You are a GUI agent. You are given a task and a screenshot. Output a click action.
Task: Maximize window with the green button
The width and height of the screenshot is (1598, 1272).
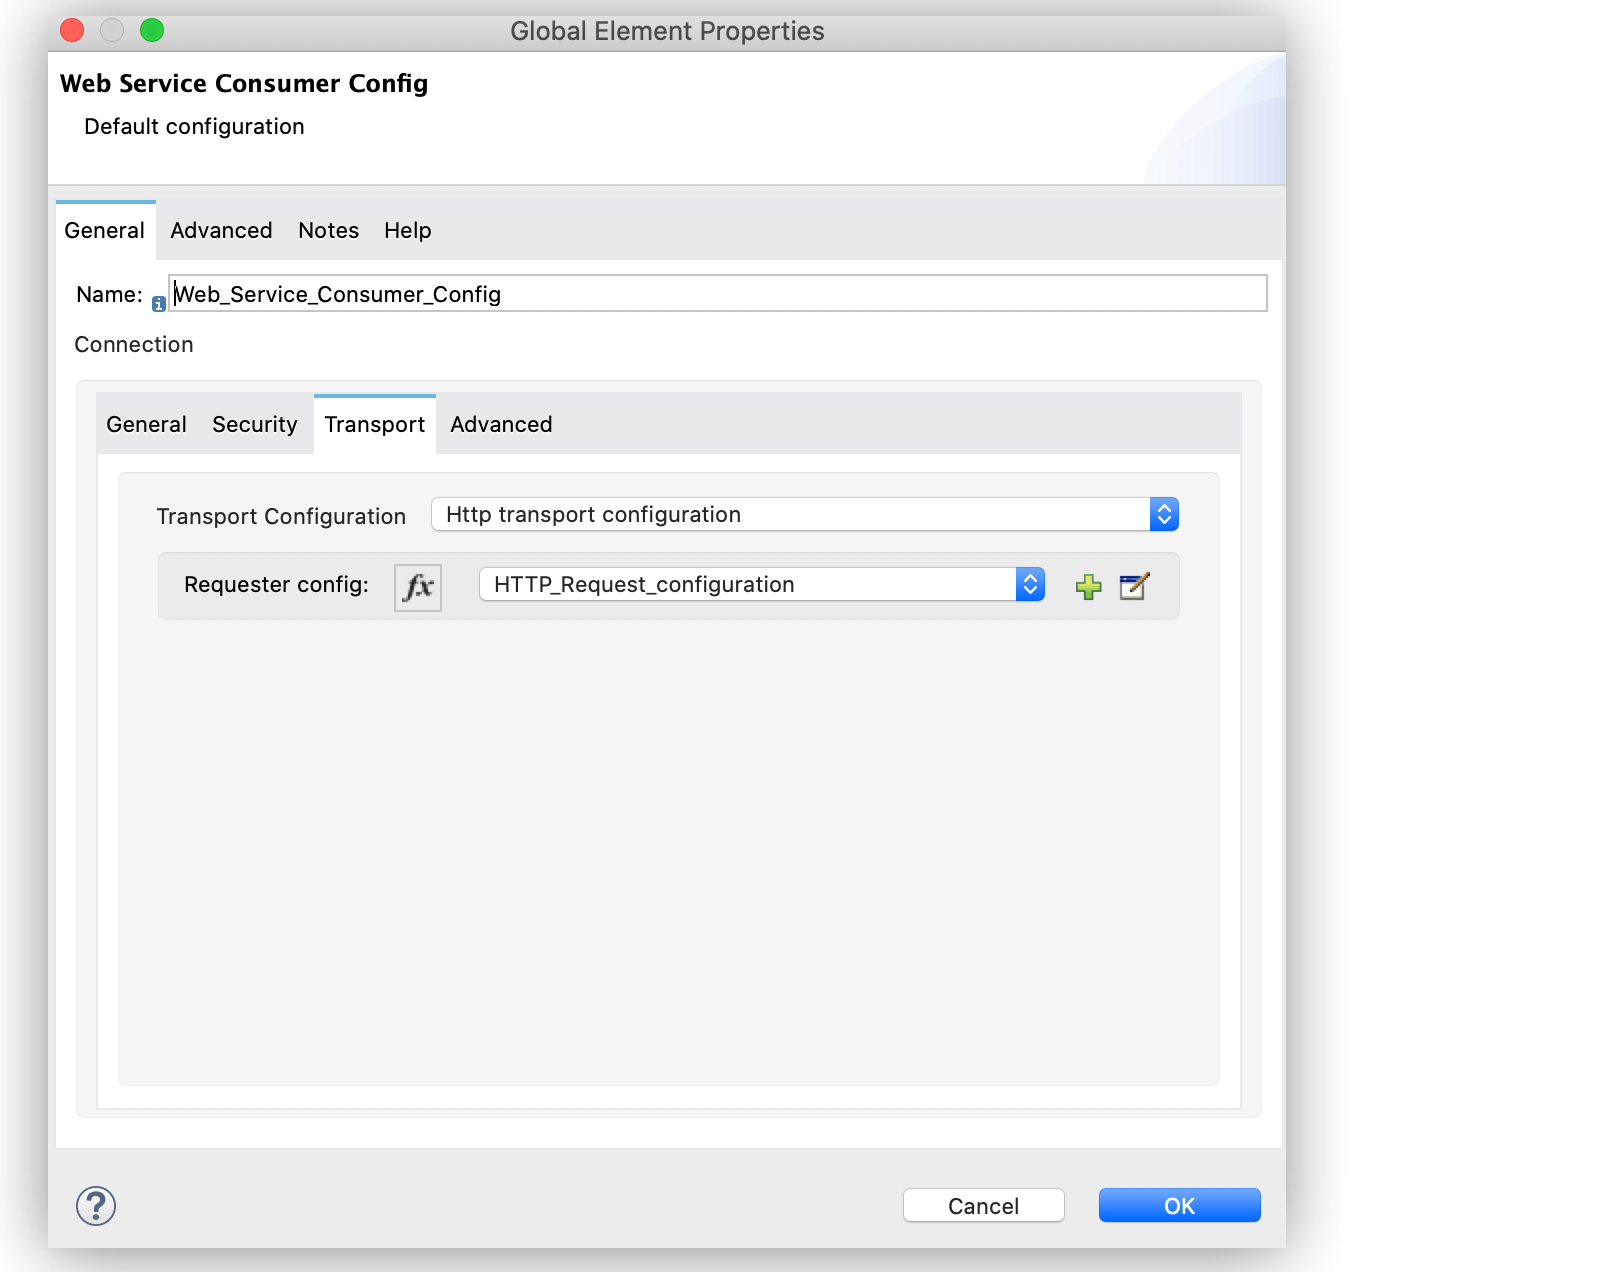[x=152, y=30]
